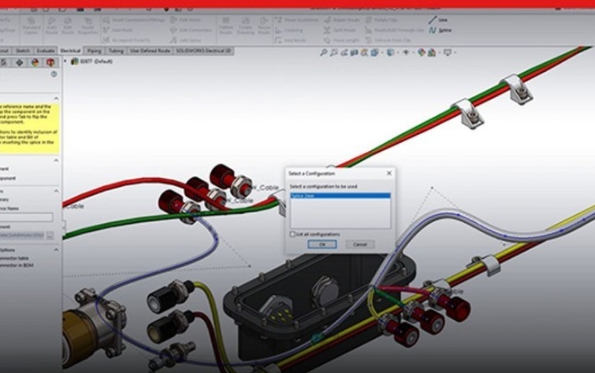Open the User Defined Route tab

[150, 50]
